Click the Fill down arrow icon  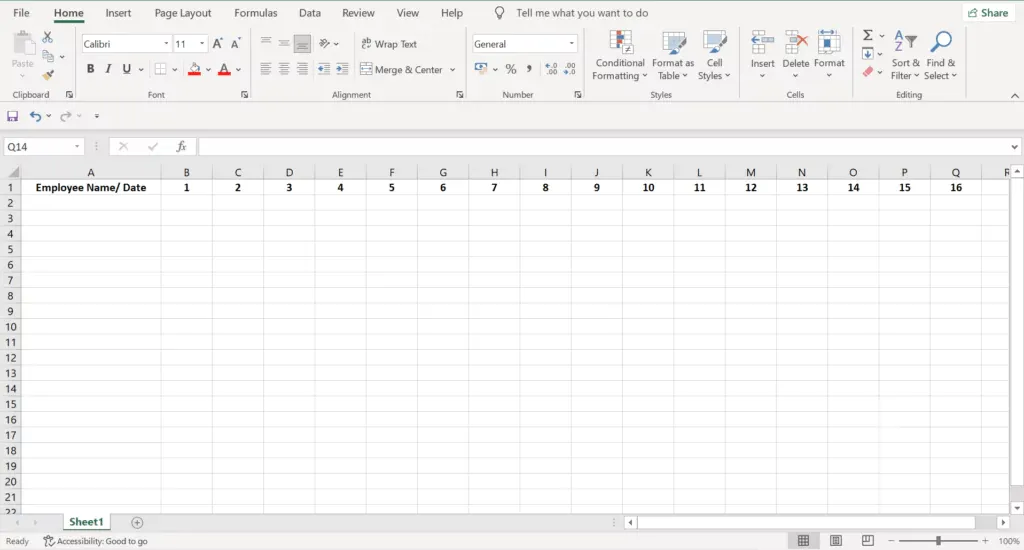pos(867,54)
